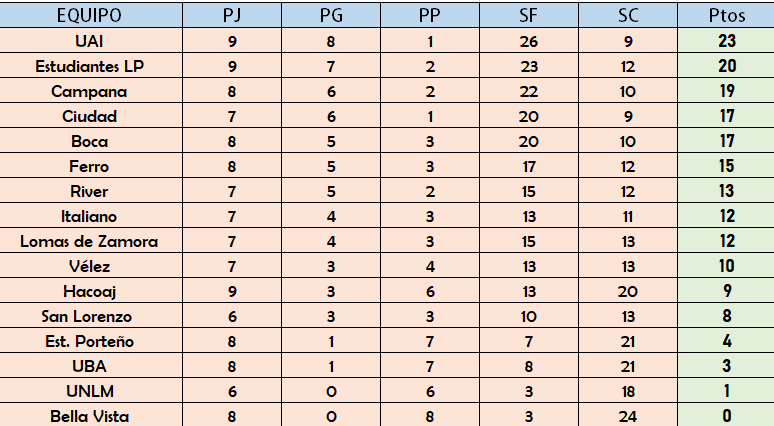Select the EQUIPO column header
This screenshot has height=426, width=774.
click(90, 15)
